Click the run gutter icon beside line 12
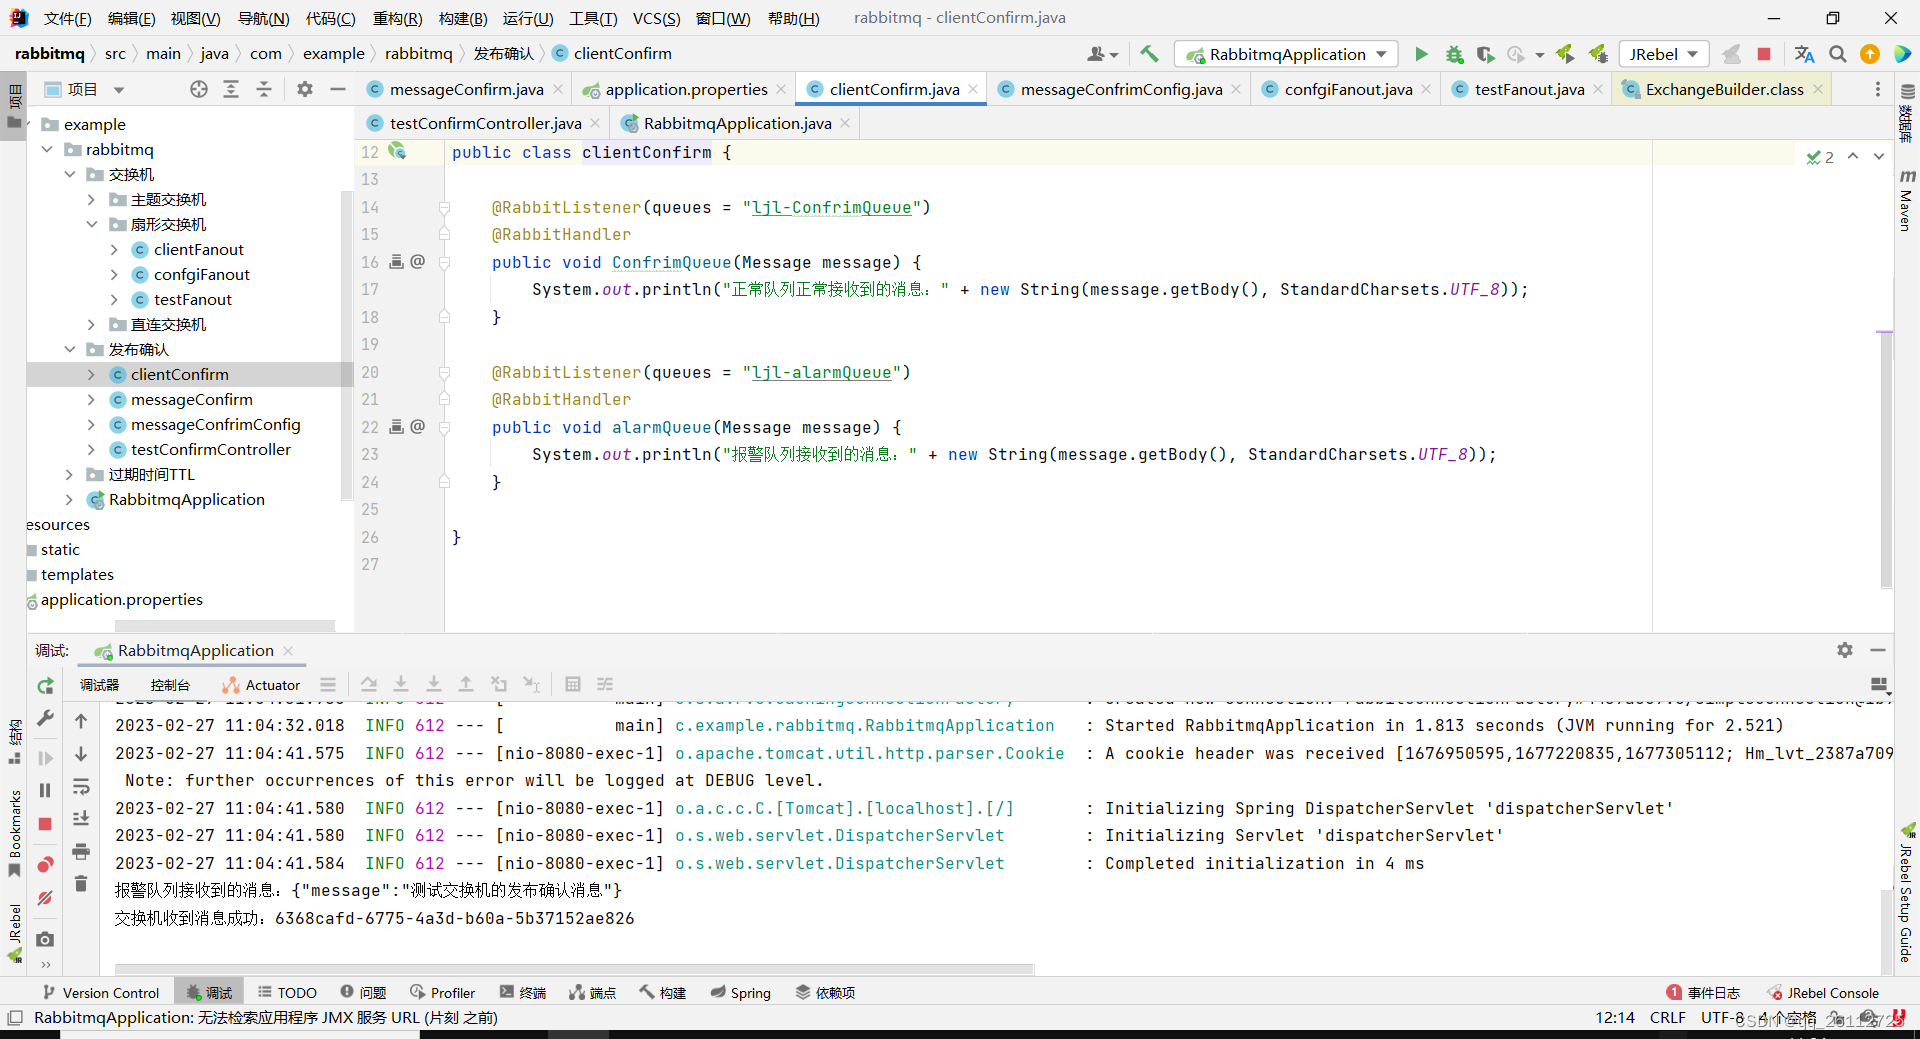The height and width of the screenshot is (1039, 1920). pos(397,151)
